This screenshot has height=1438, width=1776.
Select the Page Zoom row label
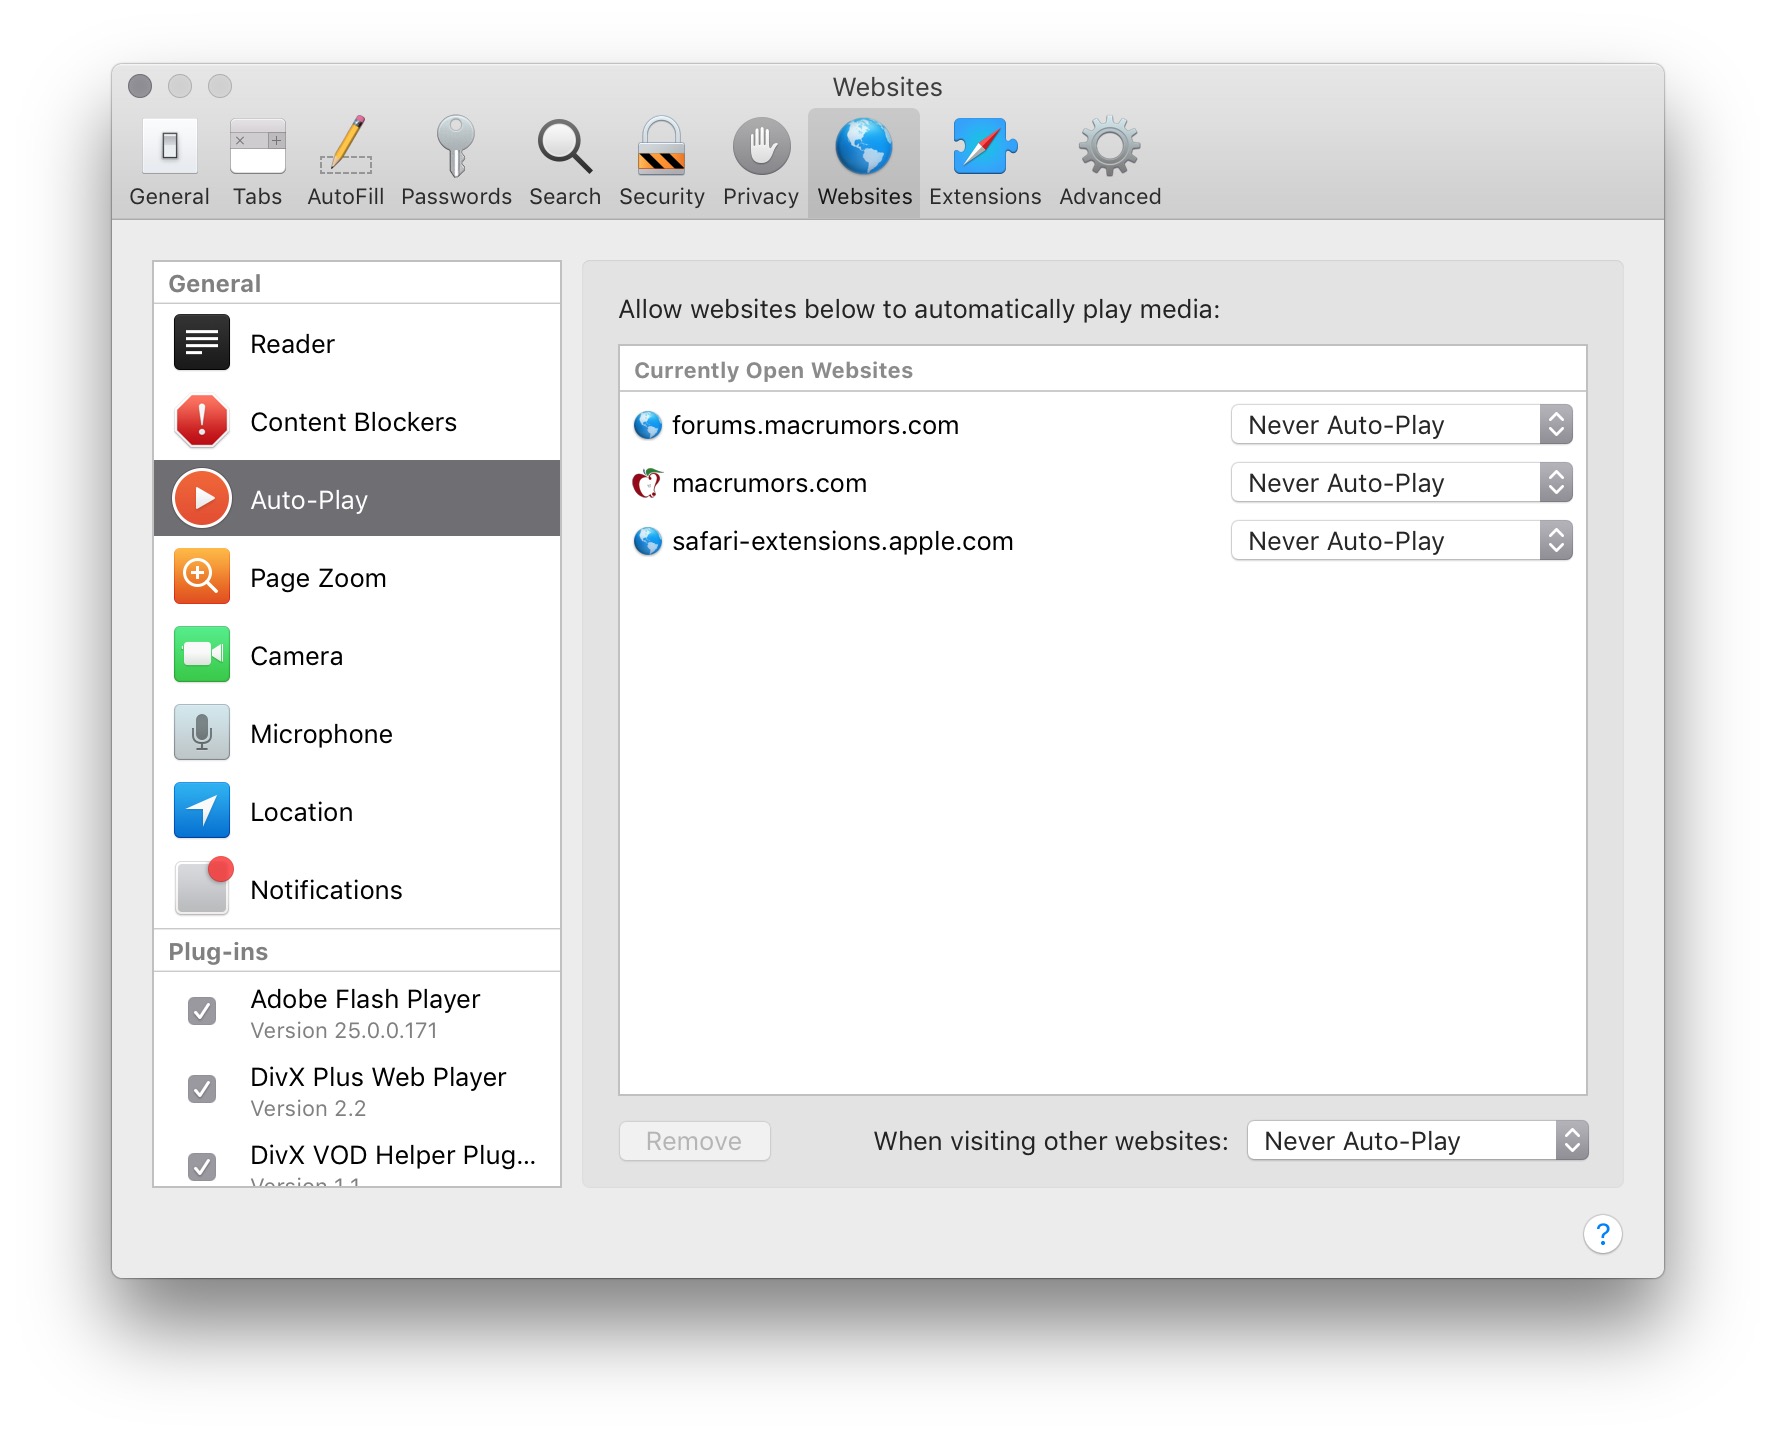point(318,578)
